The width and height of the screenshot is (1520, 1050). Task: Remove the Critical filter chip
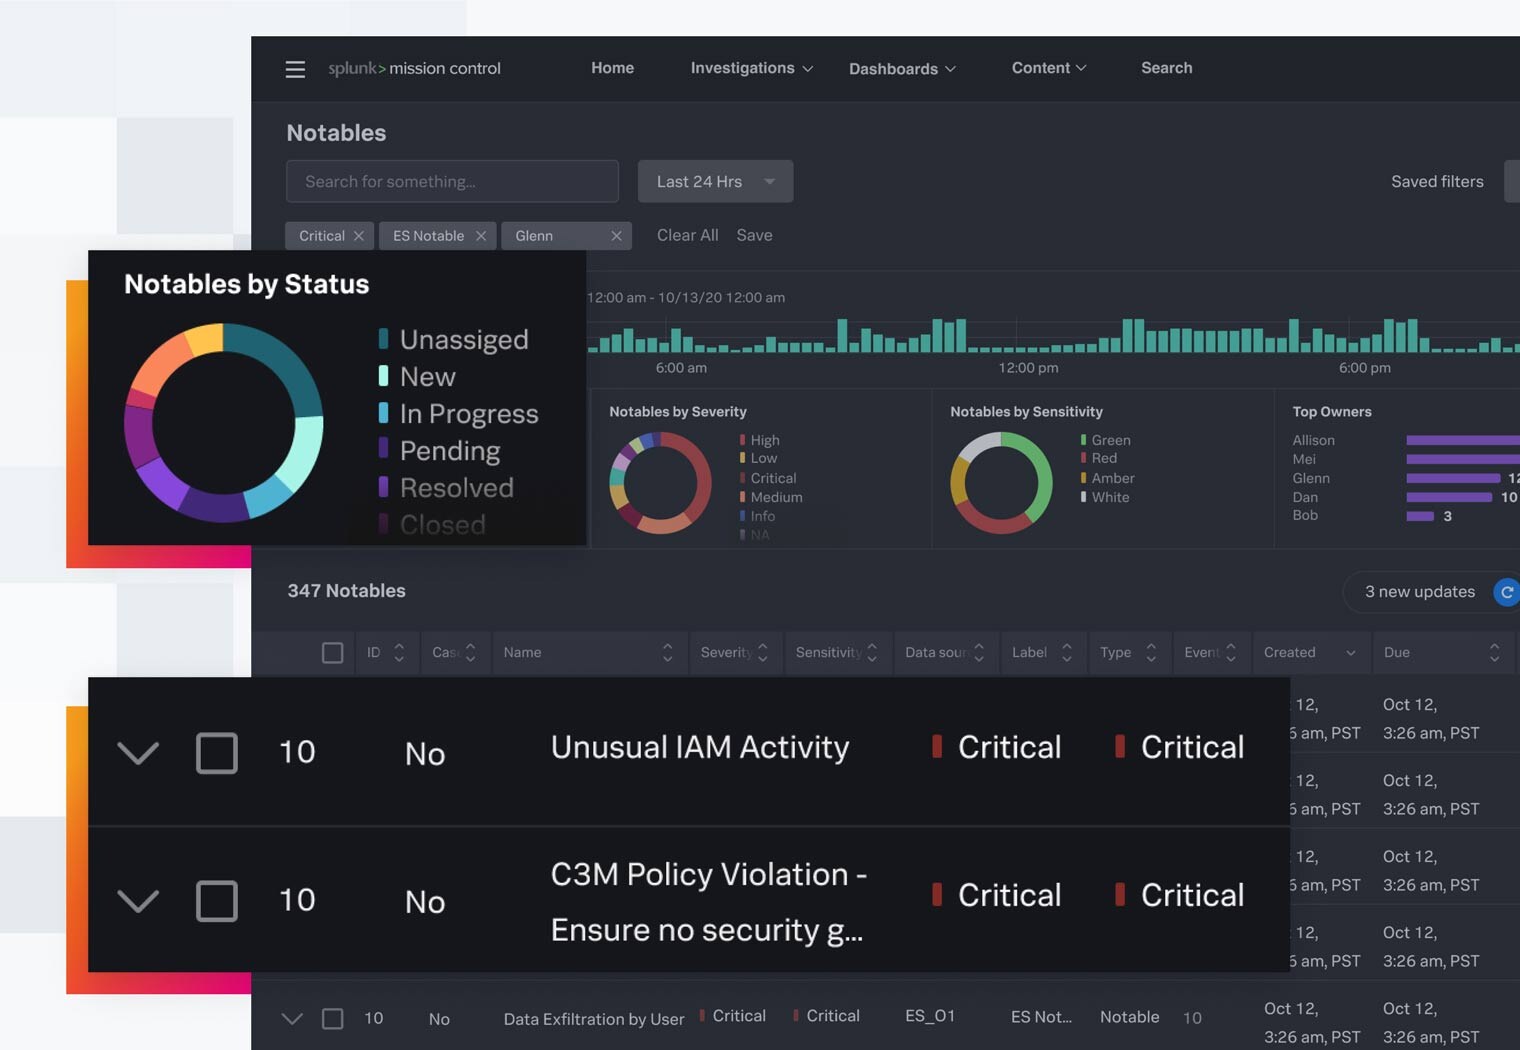(x=358, y=236)
